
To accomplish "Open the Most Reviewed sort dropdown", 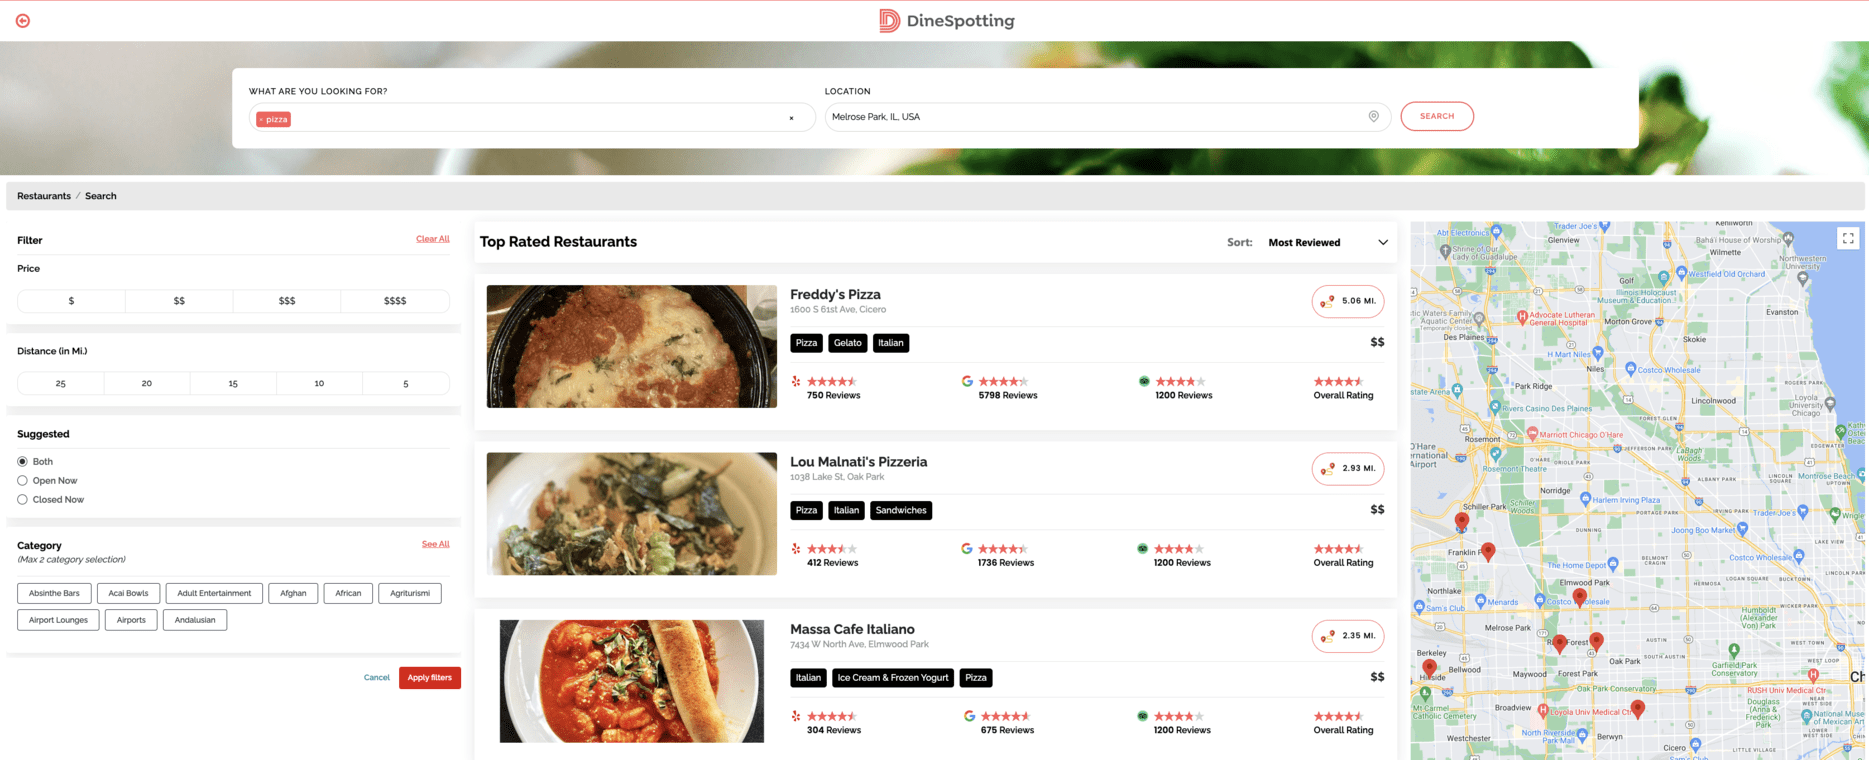I will (x=1328, y=243).
